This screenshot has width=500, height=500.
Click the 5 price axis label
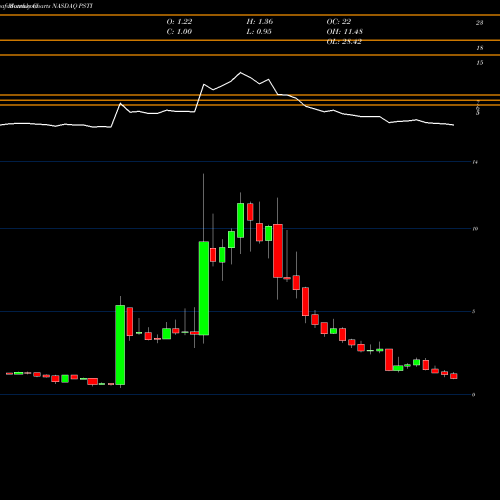(474, 311)
